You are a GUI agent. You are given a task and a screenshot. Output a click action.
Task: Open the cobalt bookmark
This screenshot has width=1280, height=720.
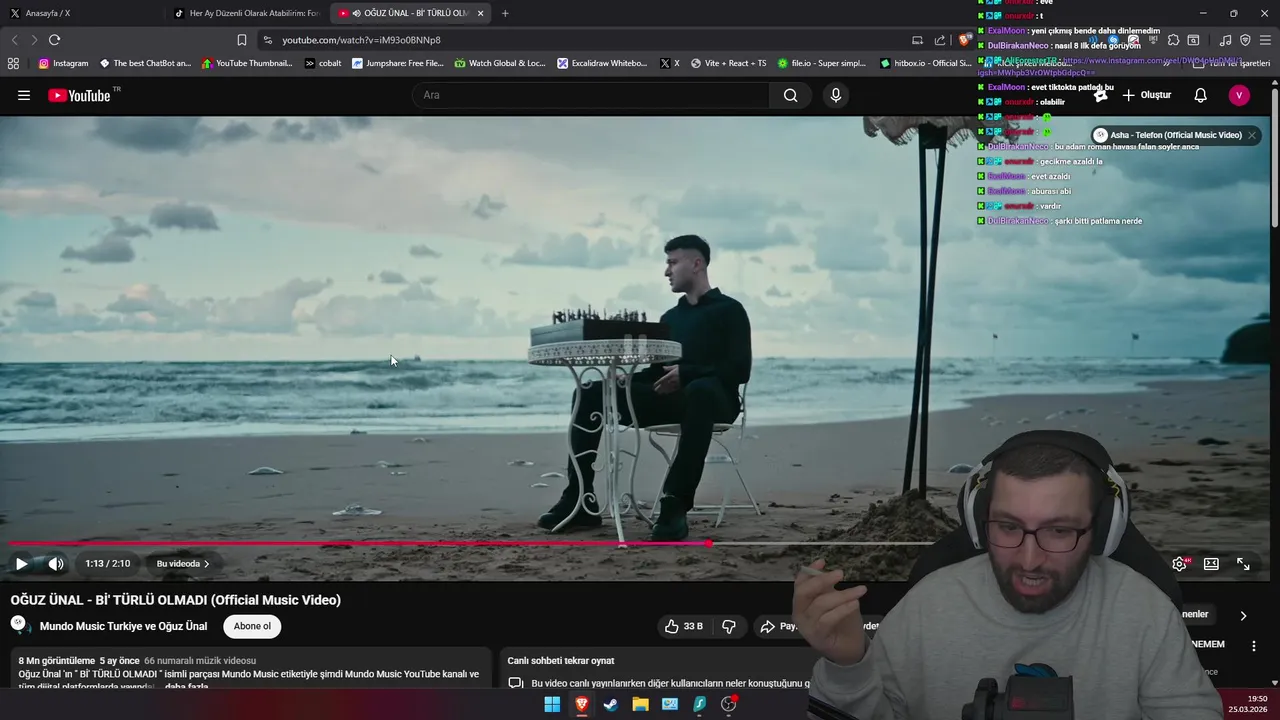[323, 63]
